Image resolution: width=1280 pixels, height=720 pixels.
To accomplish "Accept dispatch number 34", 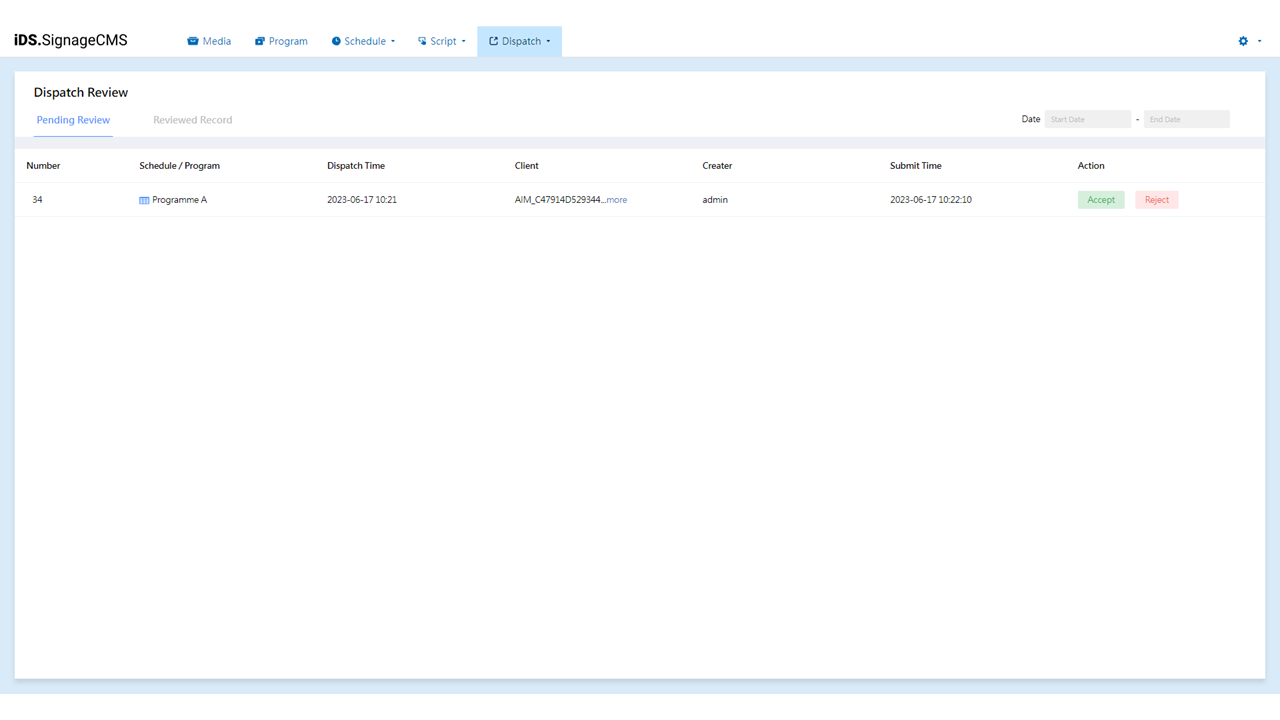I will coord(1100,200).
